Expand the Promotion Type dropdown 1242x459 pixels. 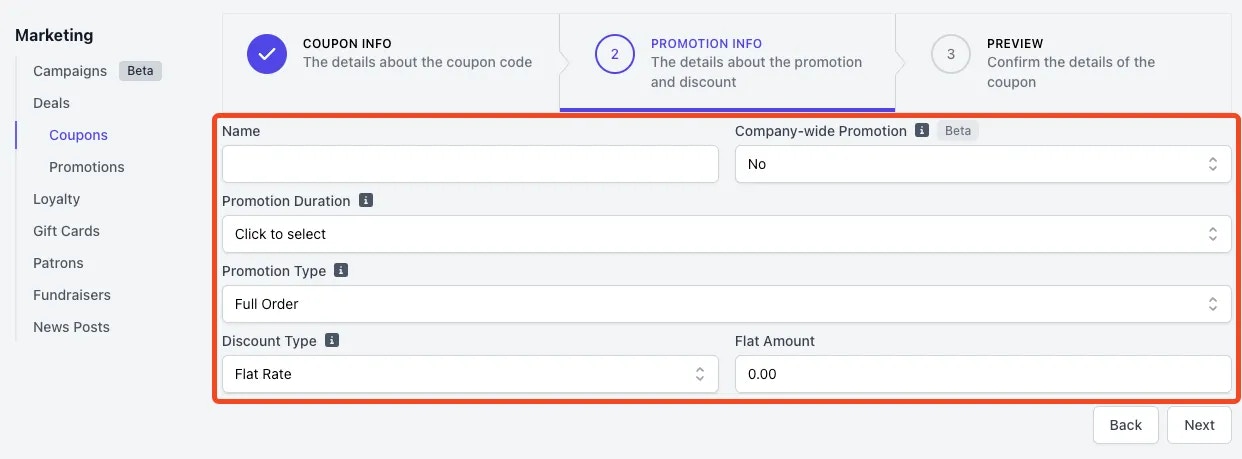(726, 304)
